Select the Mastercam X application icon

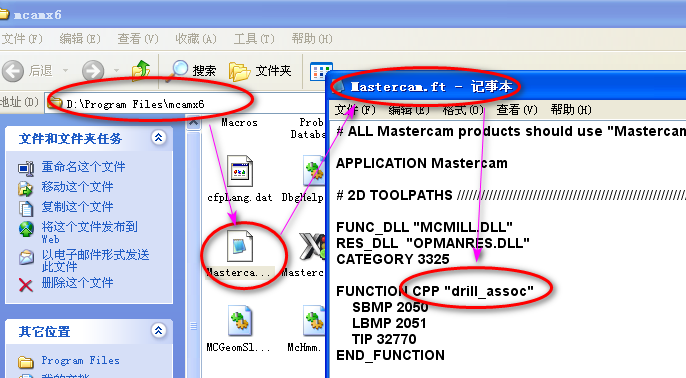point(312,245)
